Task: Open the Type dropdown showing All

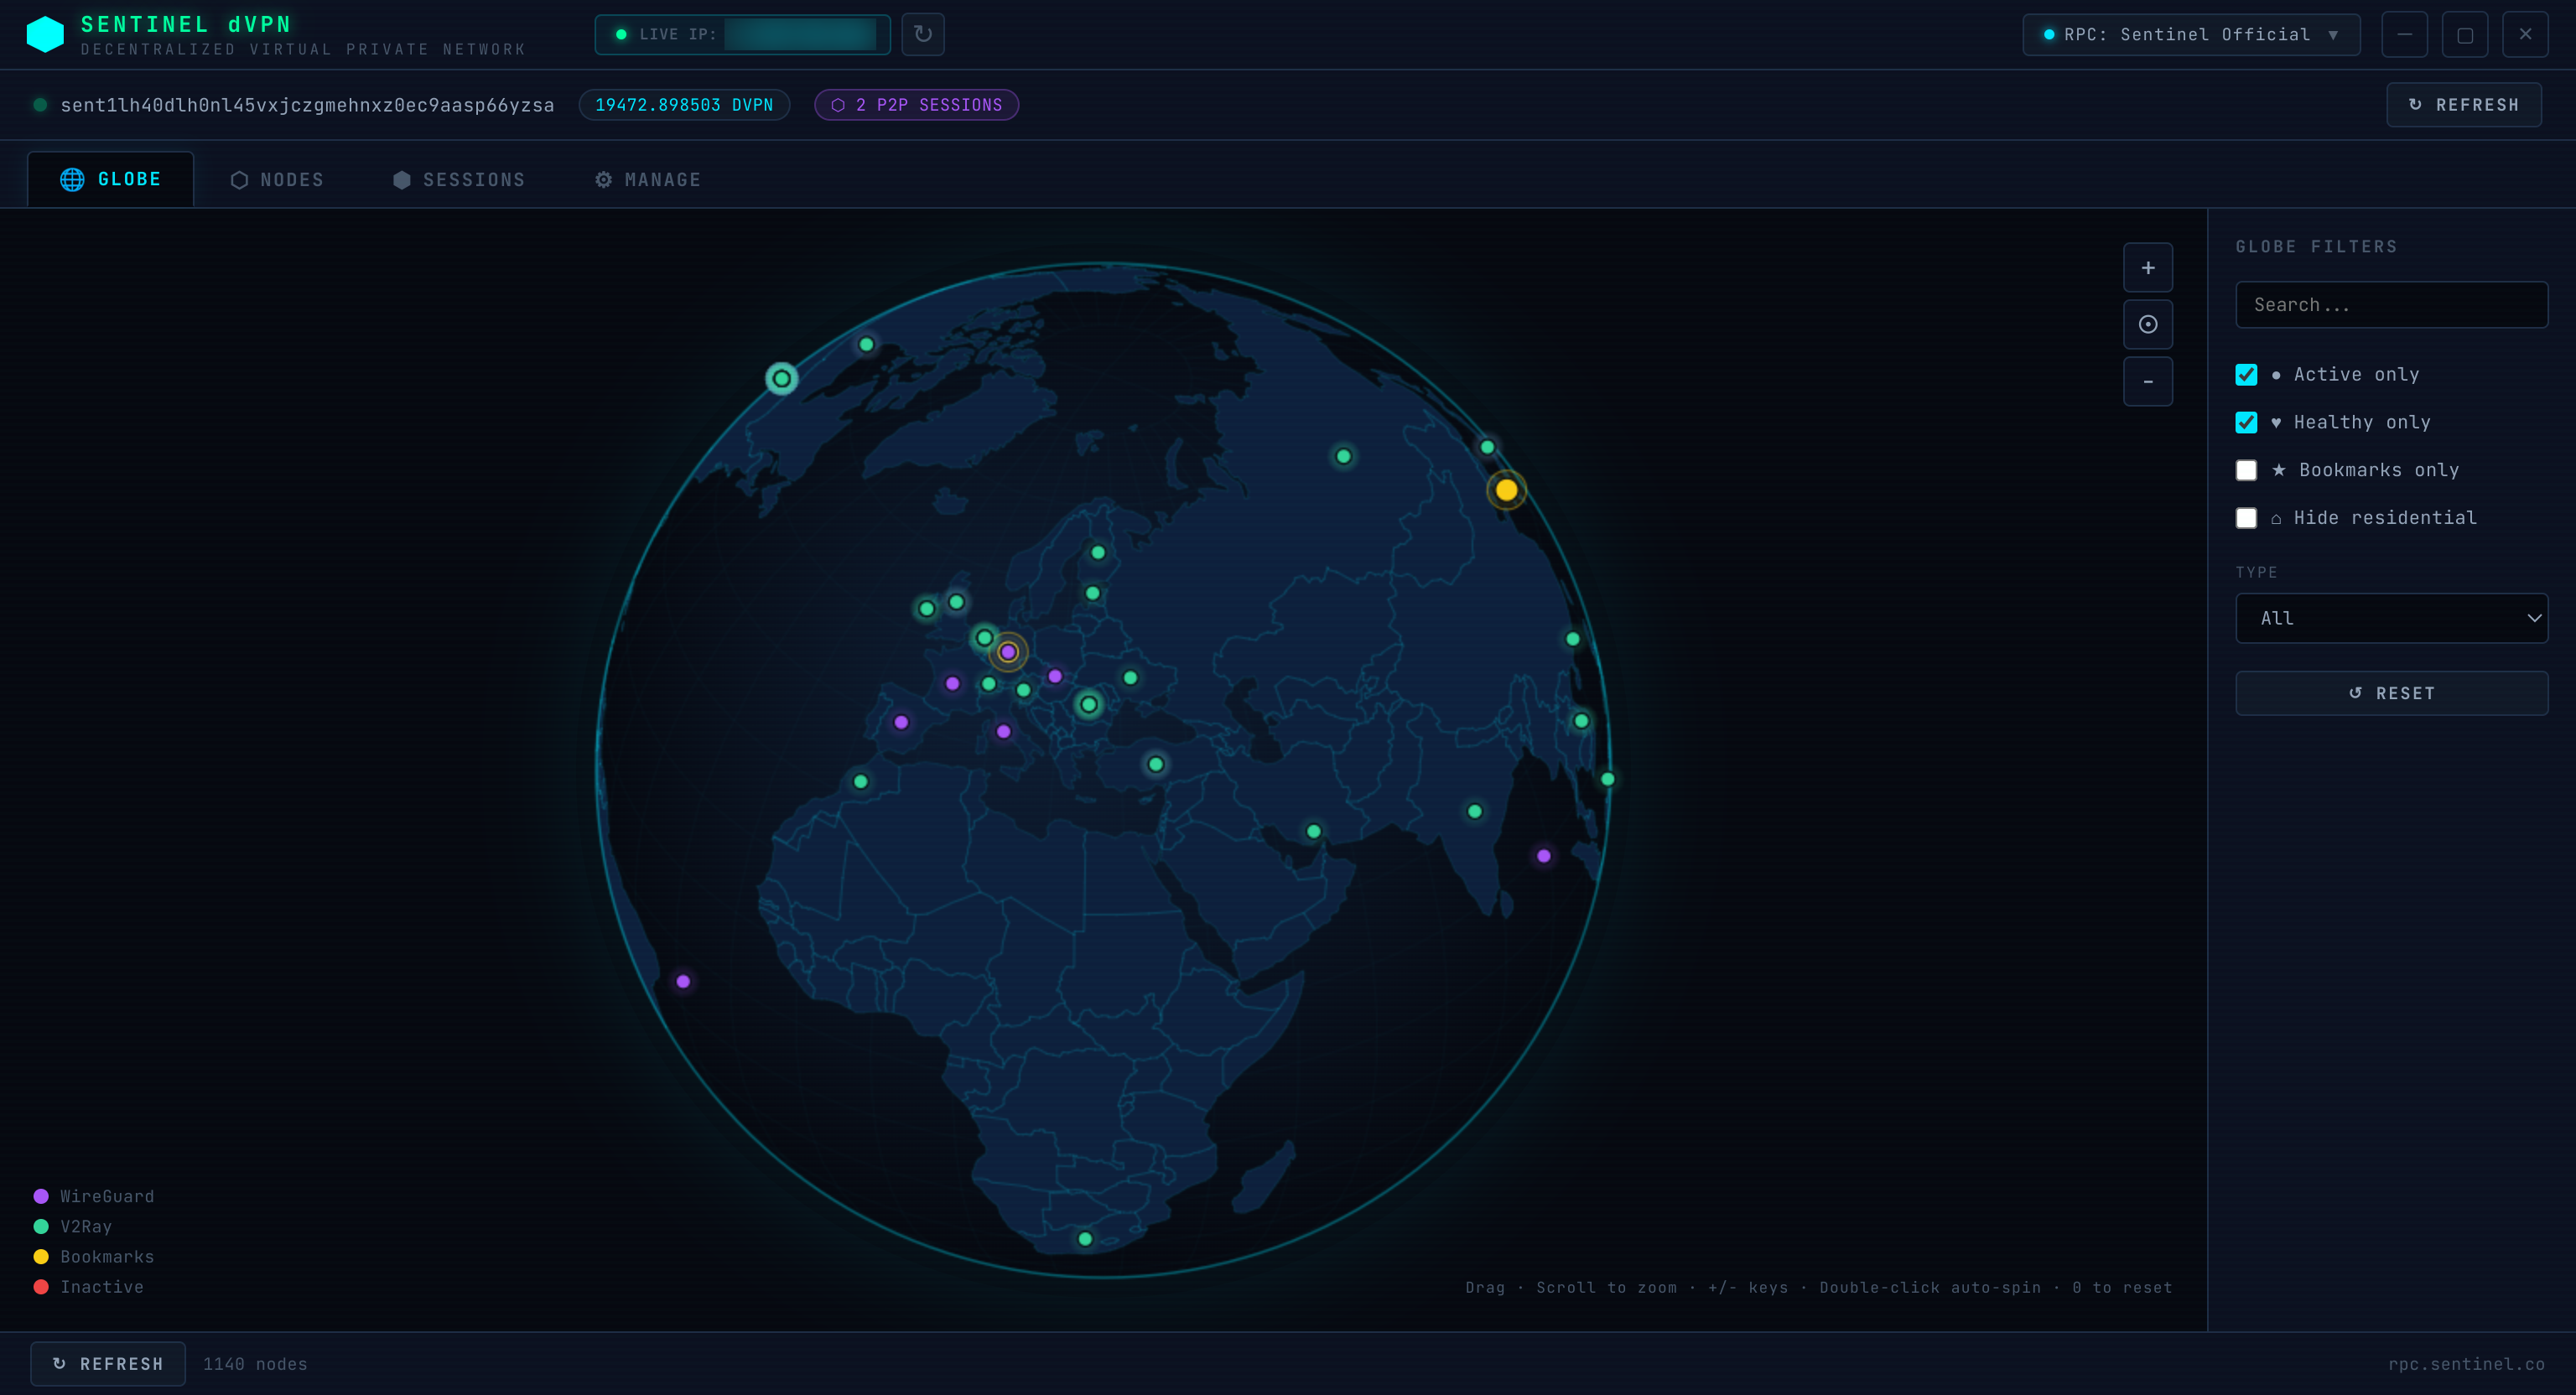Action: 2391,618
